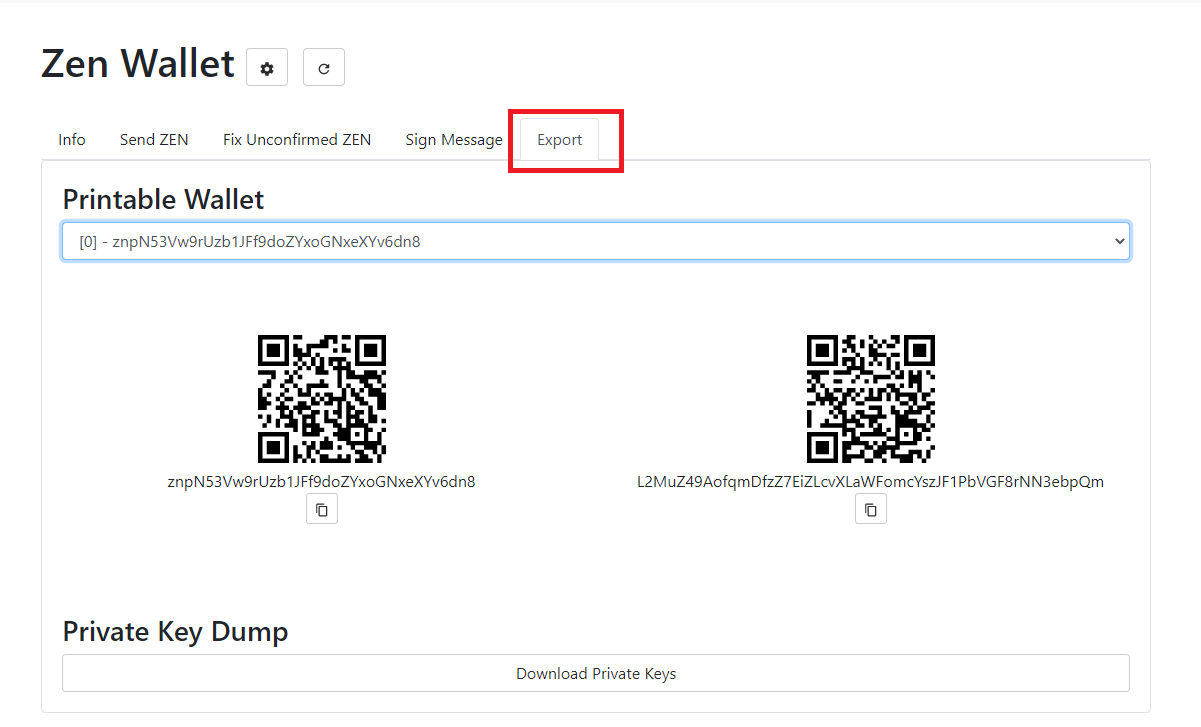Click the public address QR code
Screen dimensions: 1201x727
[322, 399]
